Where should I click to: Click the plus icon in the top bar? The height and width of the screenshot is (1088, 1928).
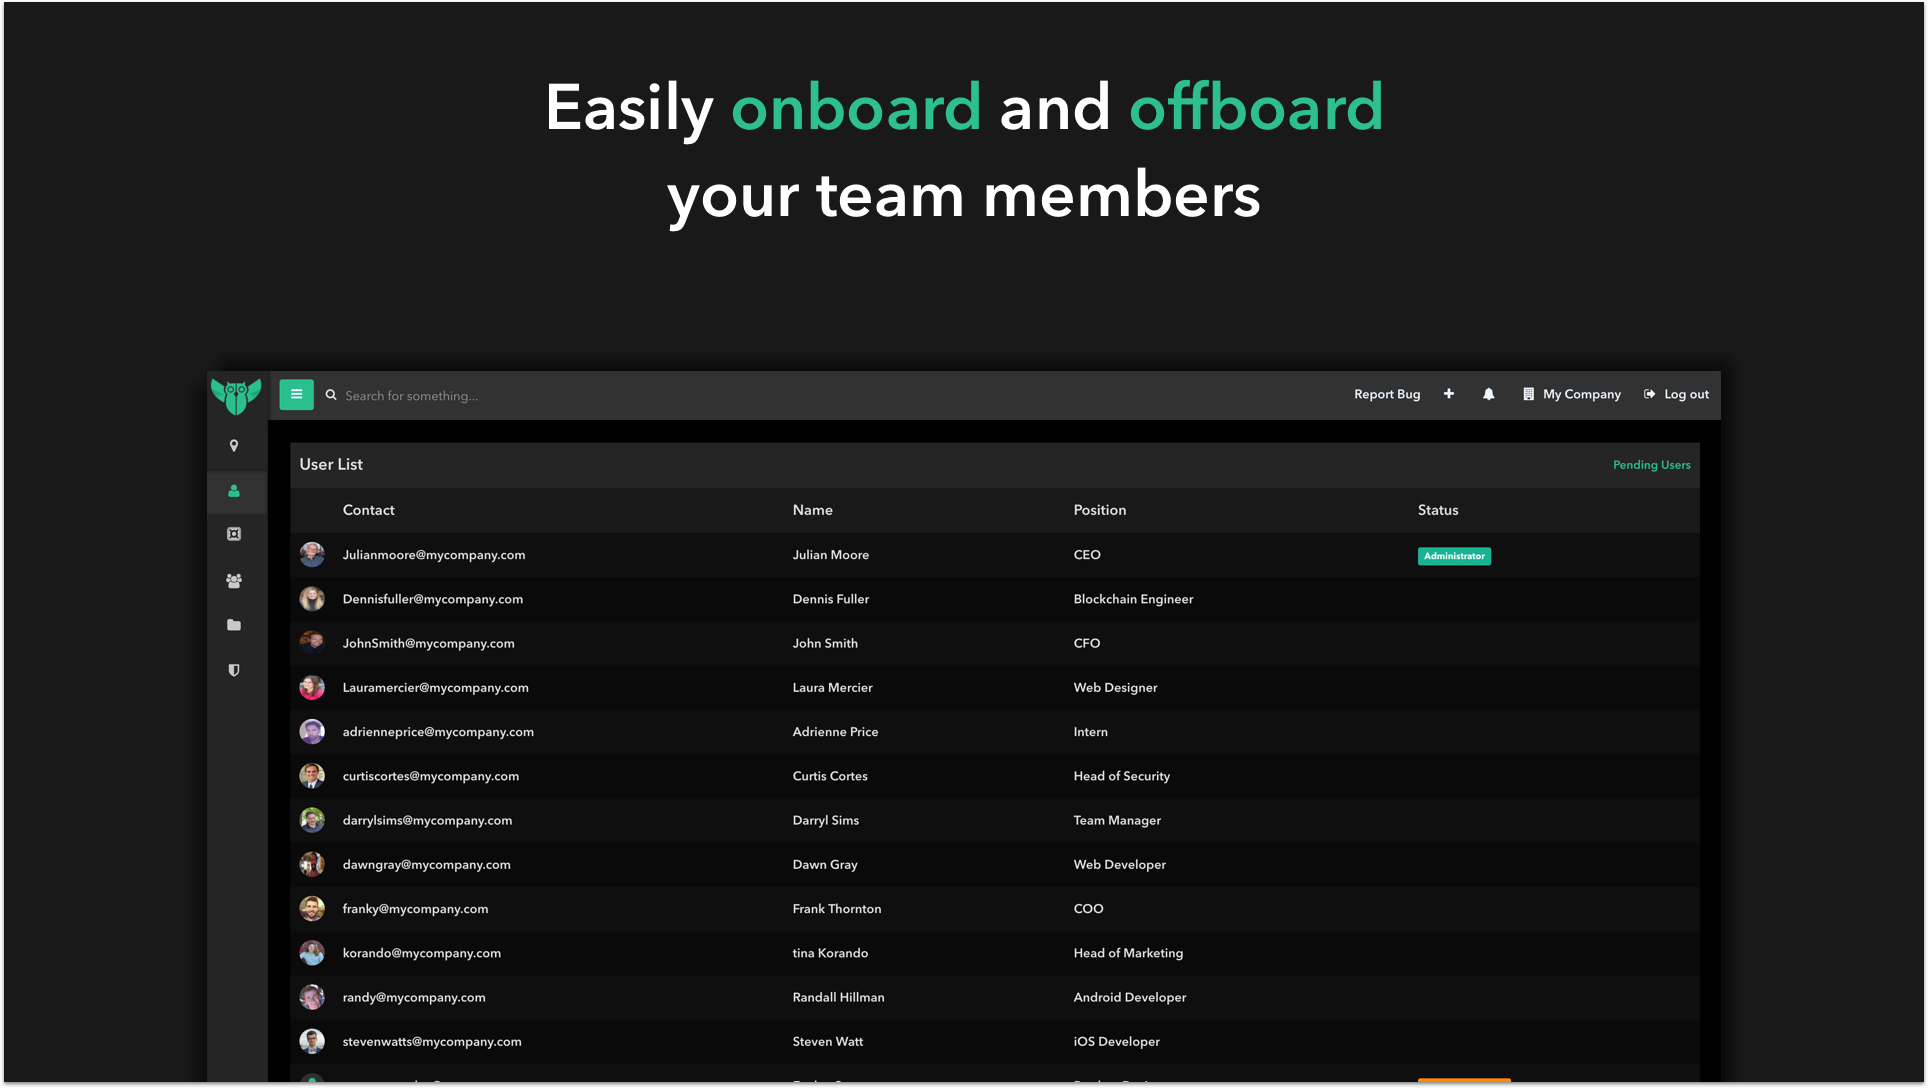[1449, 394]
